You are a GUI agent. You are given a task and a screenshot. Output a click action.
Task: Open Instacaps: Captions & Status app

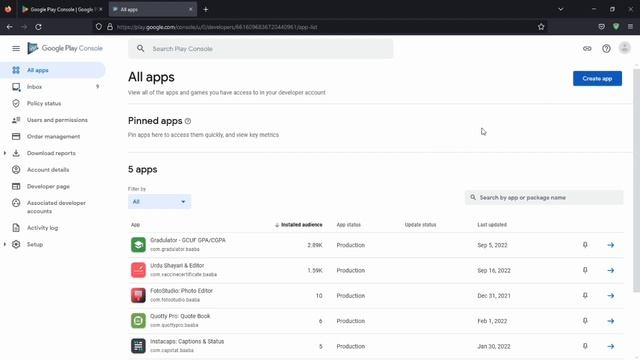(x=187, y=342)
